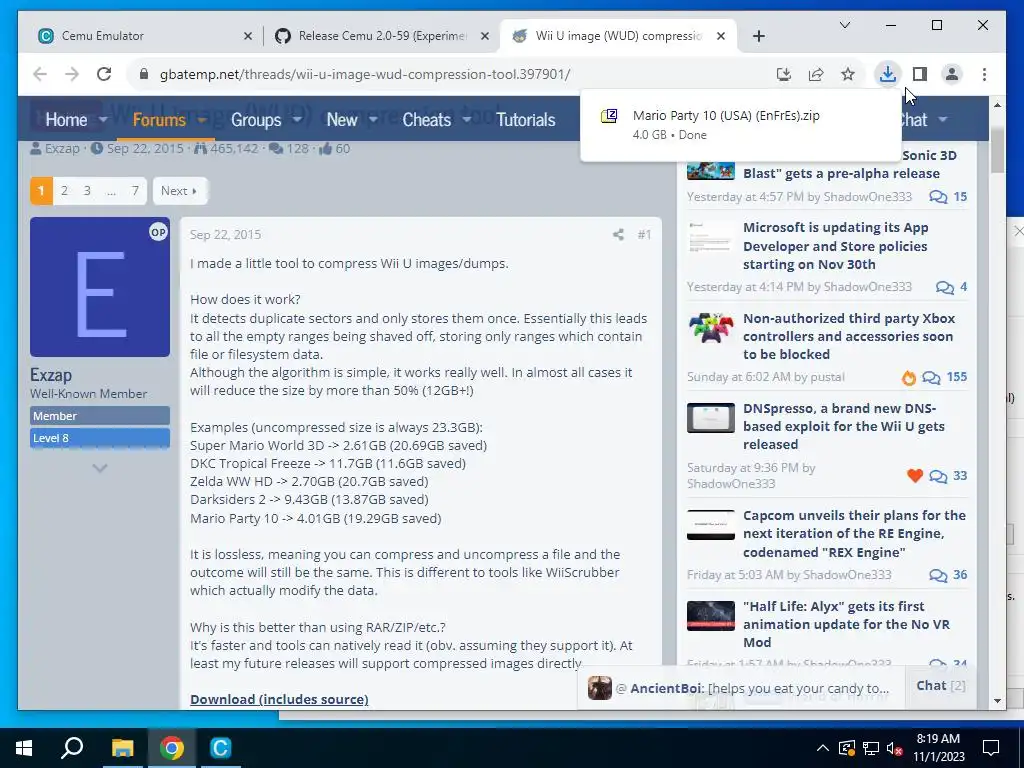
Task: Open the Xbox third party controllers article
Action: [849, 336]
